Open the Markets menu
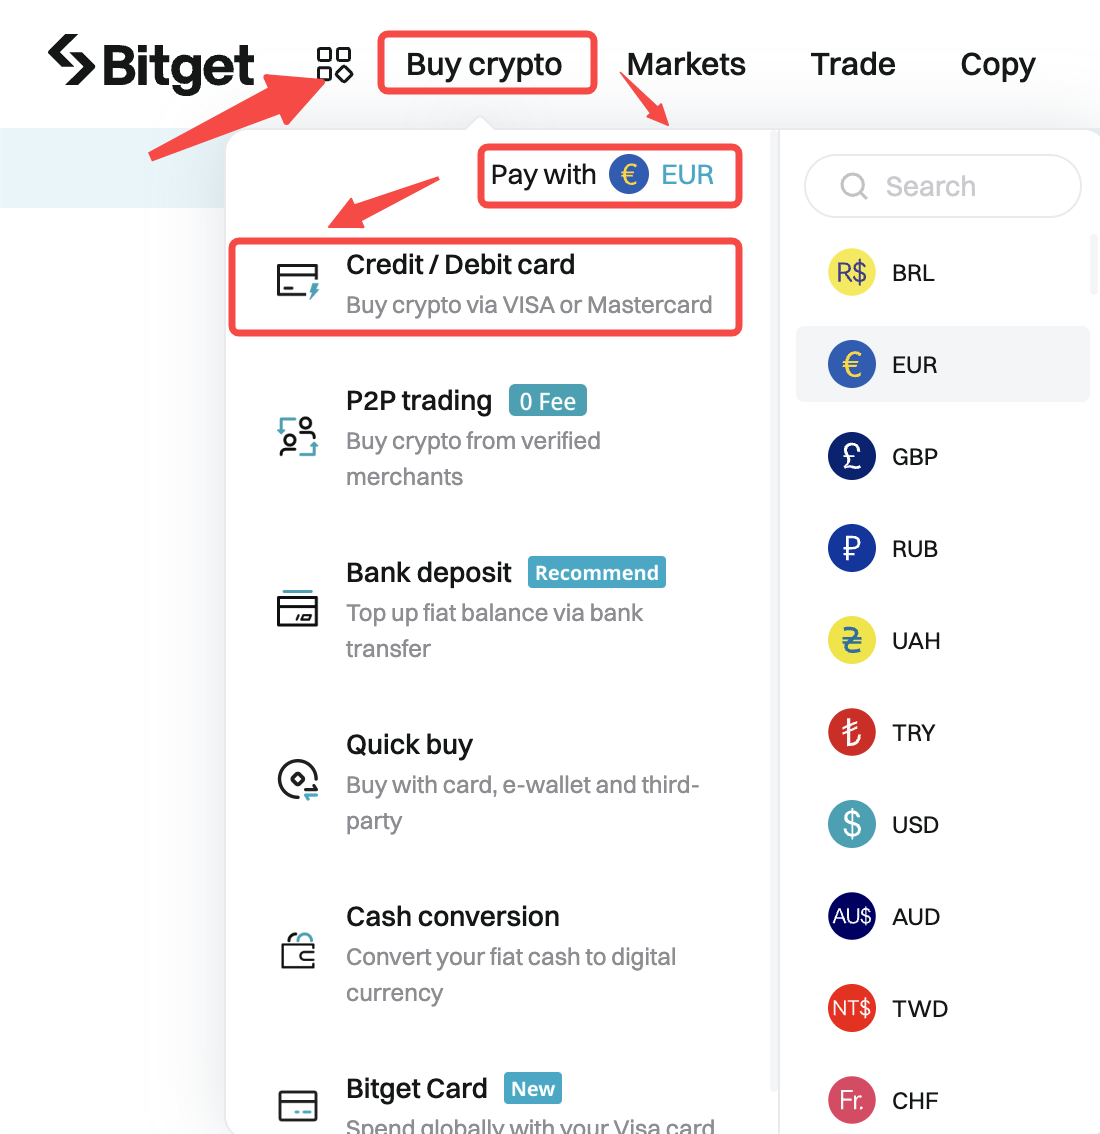1100x1134 pixels. [x=685, y=63]
